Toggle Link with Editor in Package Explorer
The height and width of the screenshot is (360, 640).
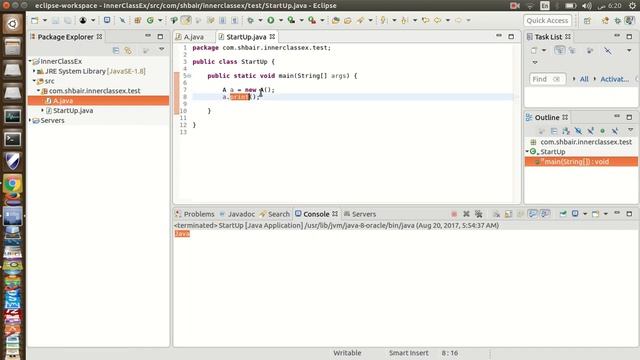(128, 51)
